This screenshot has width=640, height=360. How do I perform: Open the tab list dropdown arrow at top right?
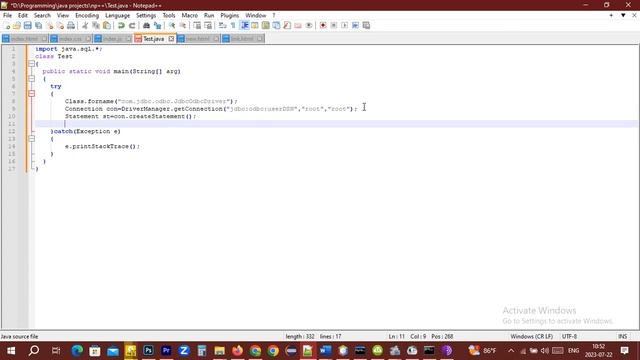coord(623,15)
